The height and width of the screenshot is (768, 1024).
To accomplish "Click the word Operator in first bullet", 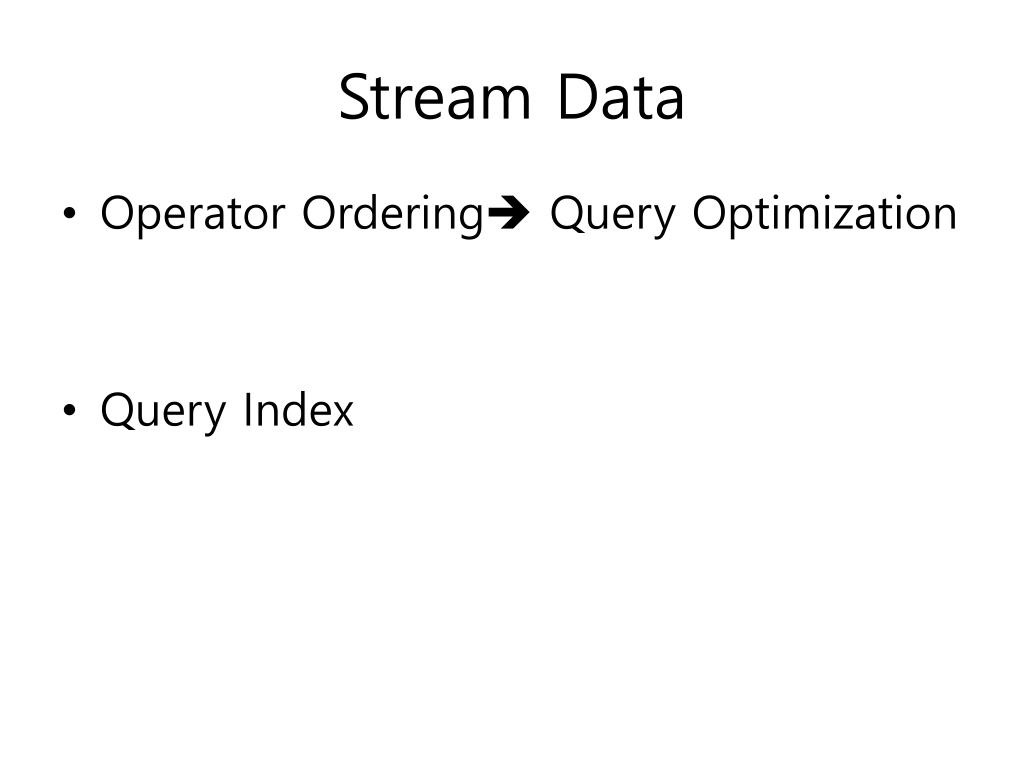I will (193, 214).
